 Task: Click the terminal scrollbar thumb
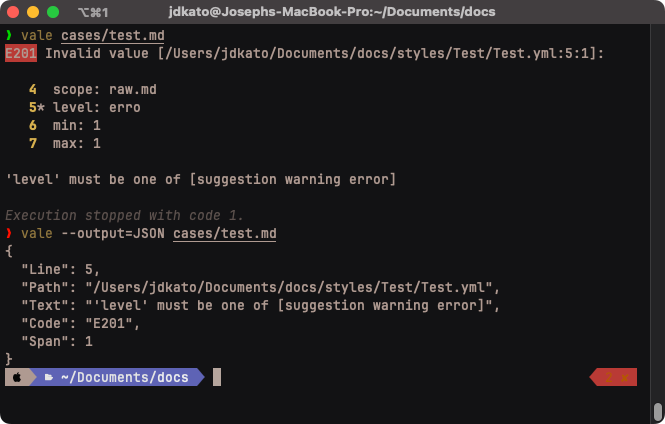pos(657,411)
